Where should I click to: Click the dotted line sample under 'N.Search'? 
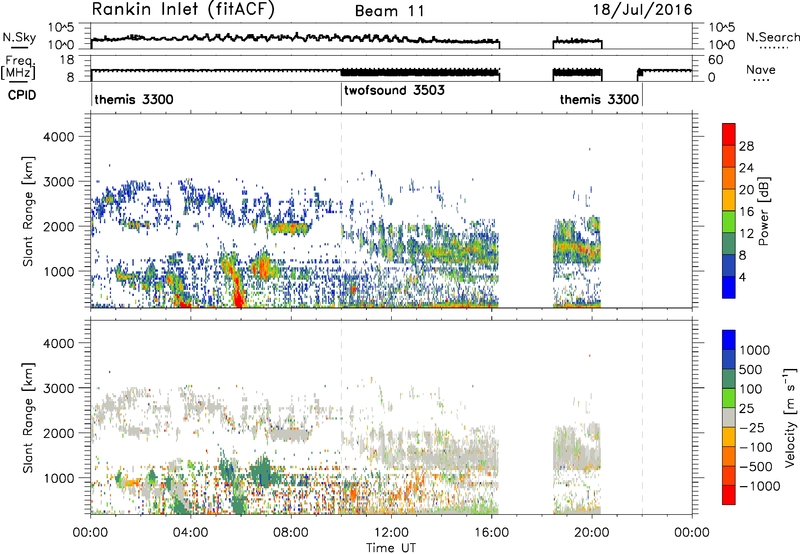point(772,48)
